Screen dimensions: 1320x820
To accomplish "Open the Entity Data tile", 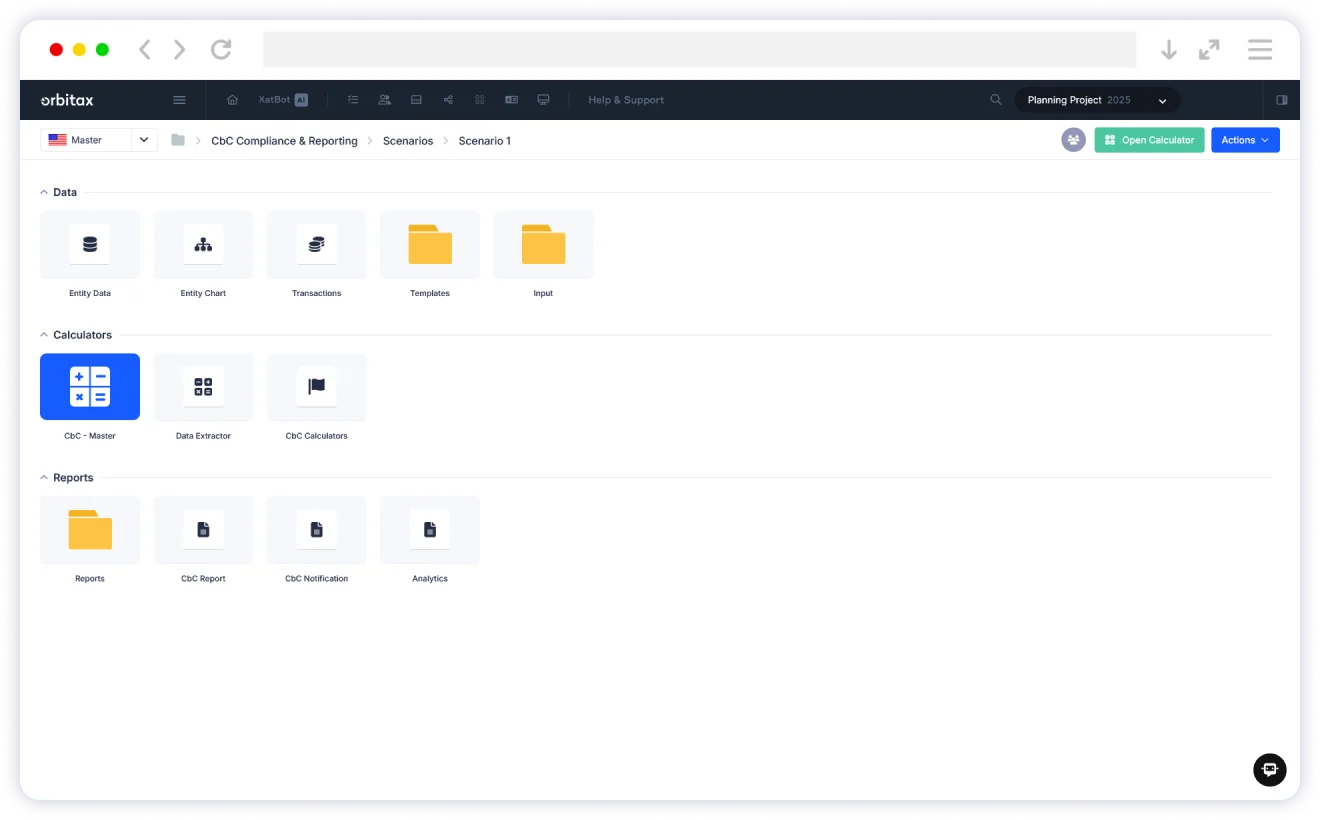I will (x=90, y=245).
